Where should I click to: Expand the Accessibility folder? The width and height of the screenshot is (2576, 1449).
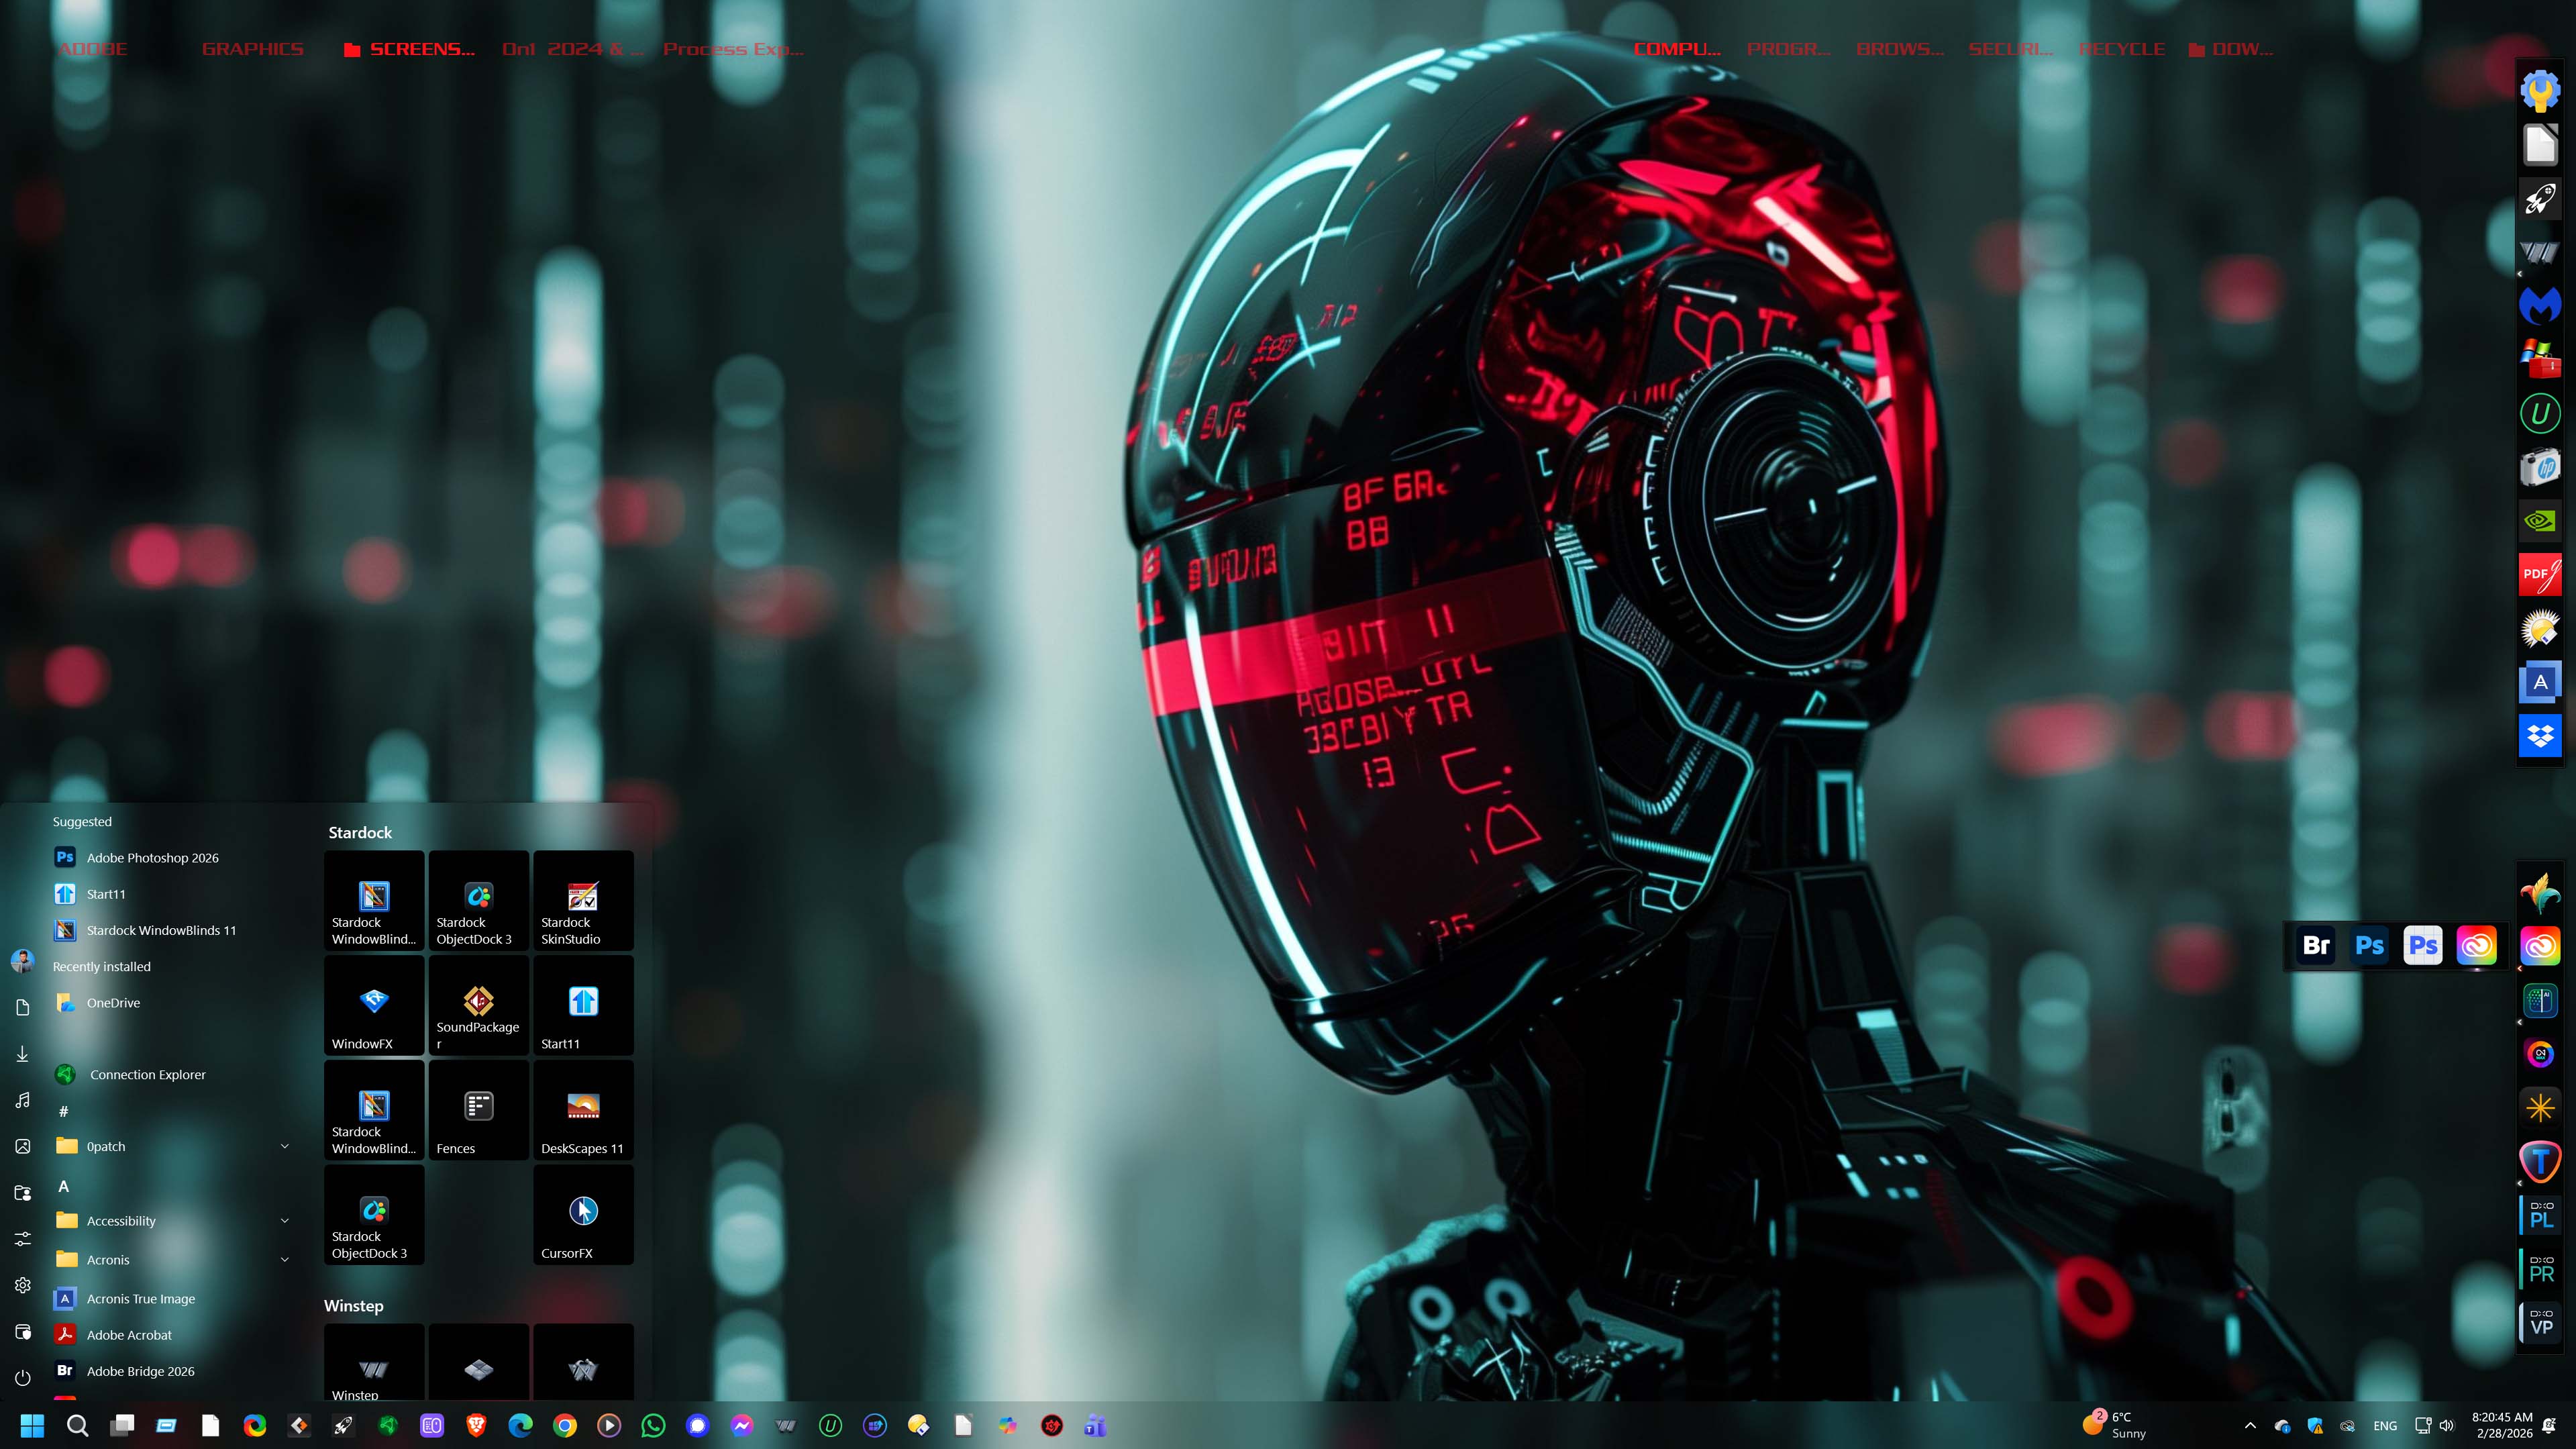tap(284, 1221)
